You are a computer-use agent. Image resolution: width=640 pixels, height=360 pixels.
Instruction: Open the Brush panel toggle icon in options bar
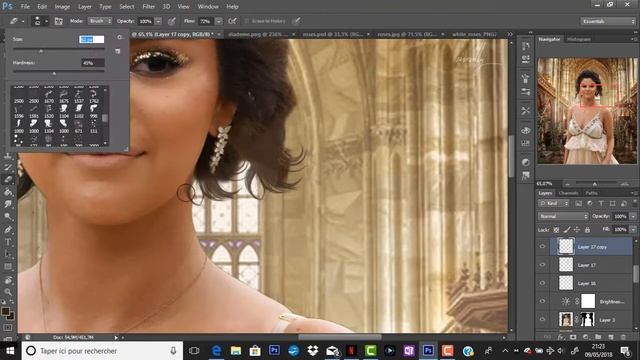(59, 21)
